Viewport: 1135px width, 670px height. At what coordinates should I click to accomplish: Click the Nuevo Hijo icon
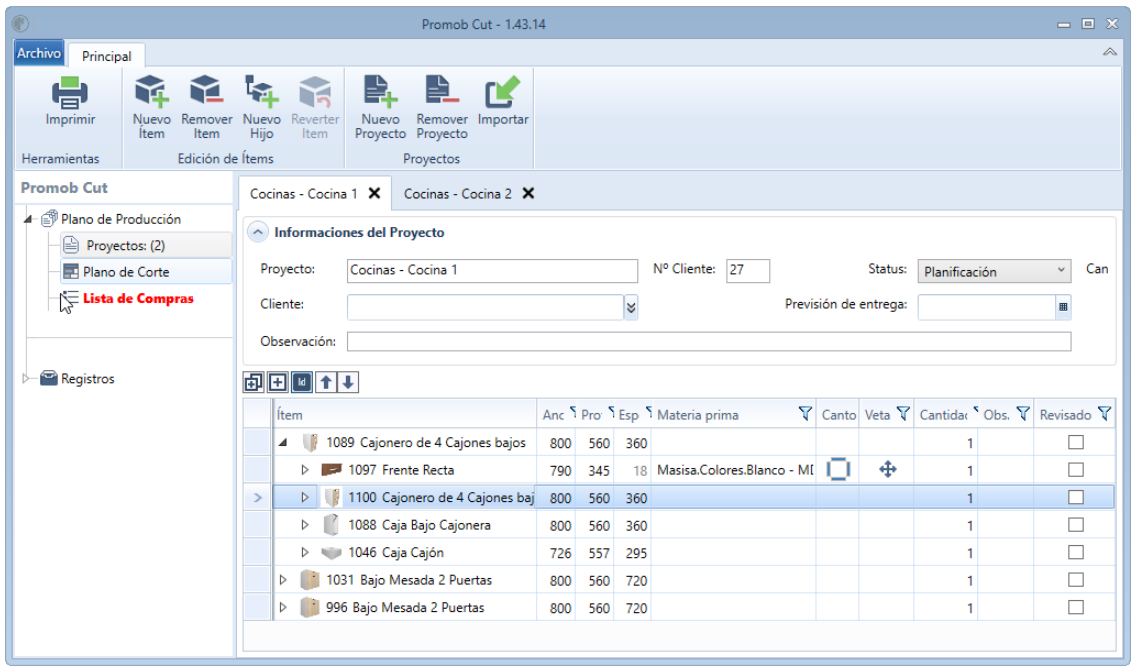(x=261, y=92)
